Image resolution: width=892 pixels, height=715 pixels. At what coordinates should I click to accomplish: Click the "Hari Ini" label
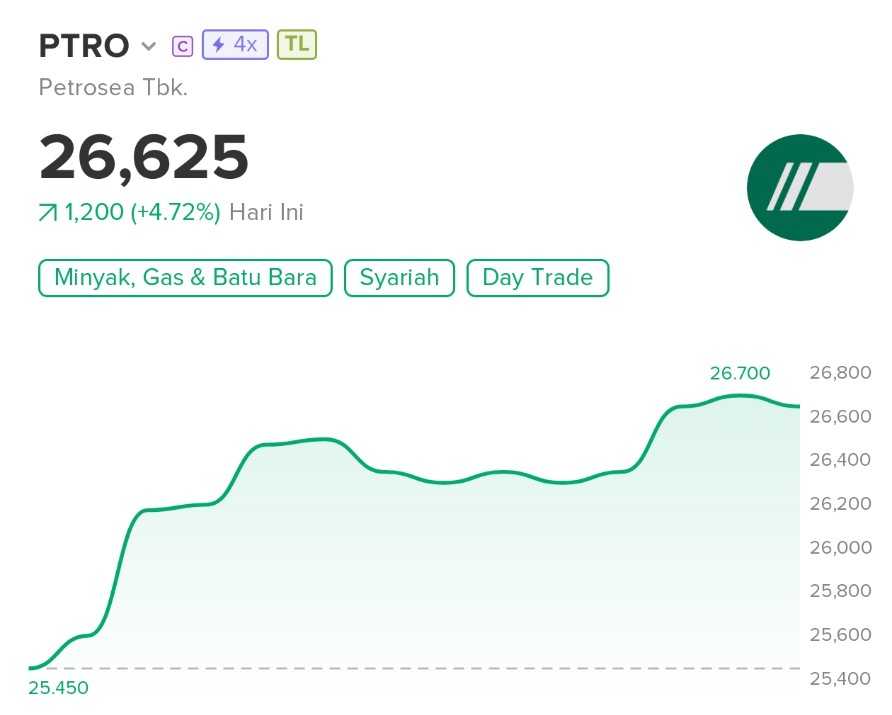266,212
